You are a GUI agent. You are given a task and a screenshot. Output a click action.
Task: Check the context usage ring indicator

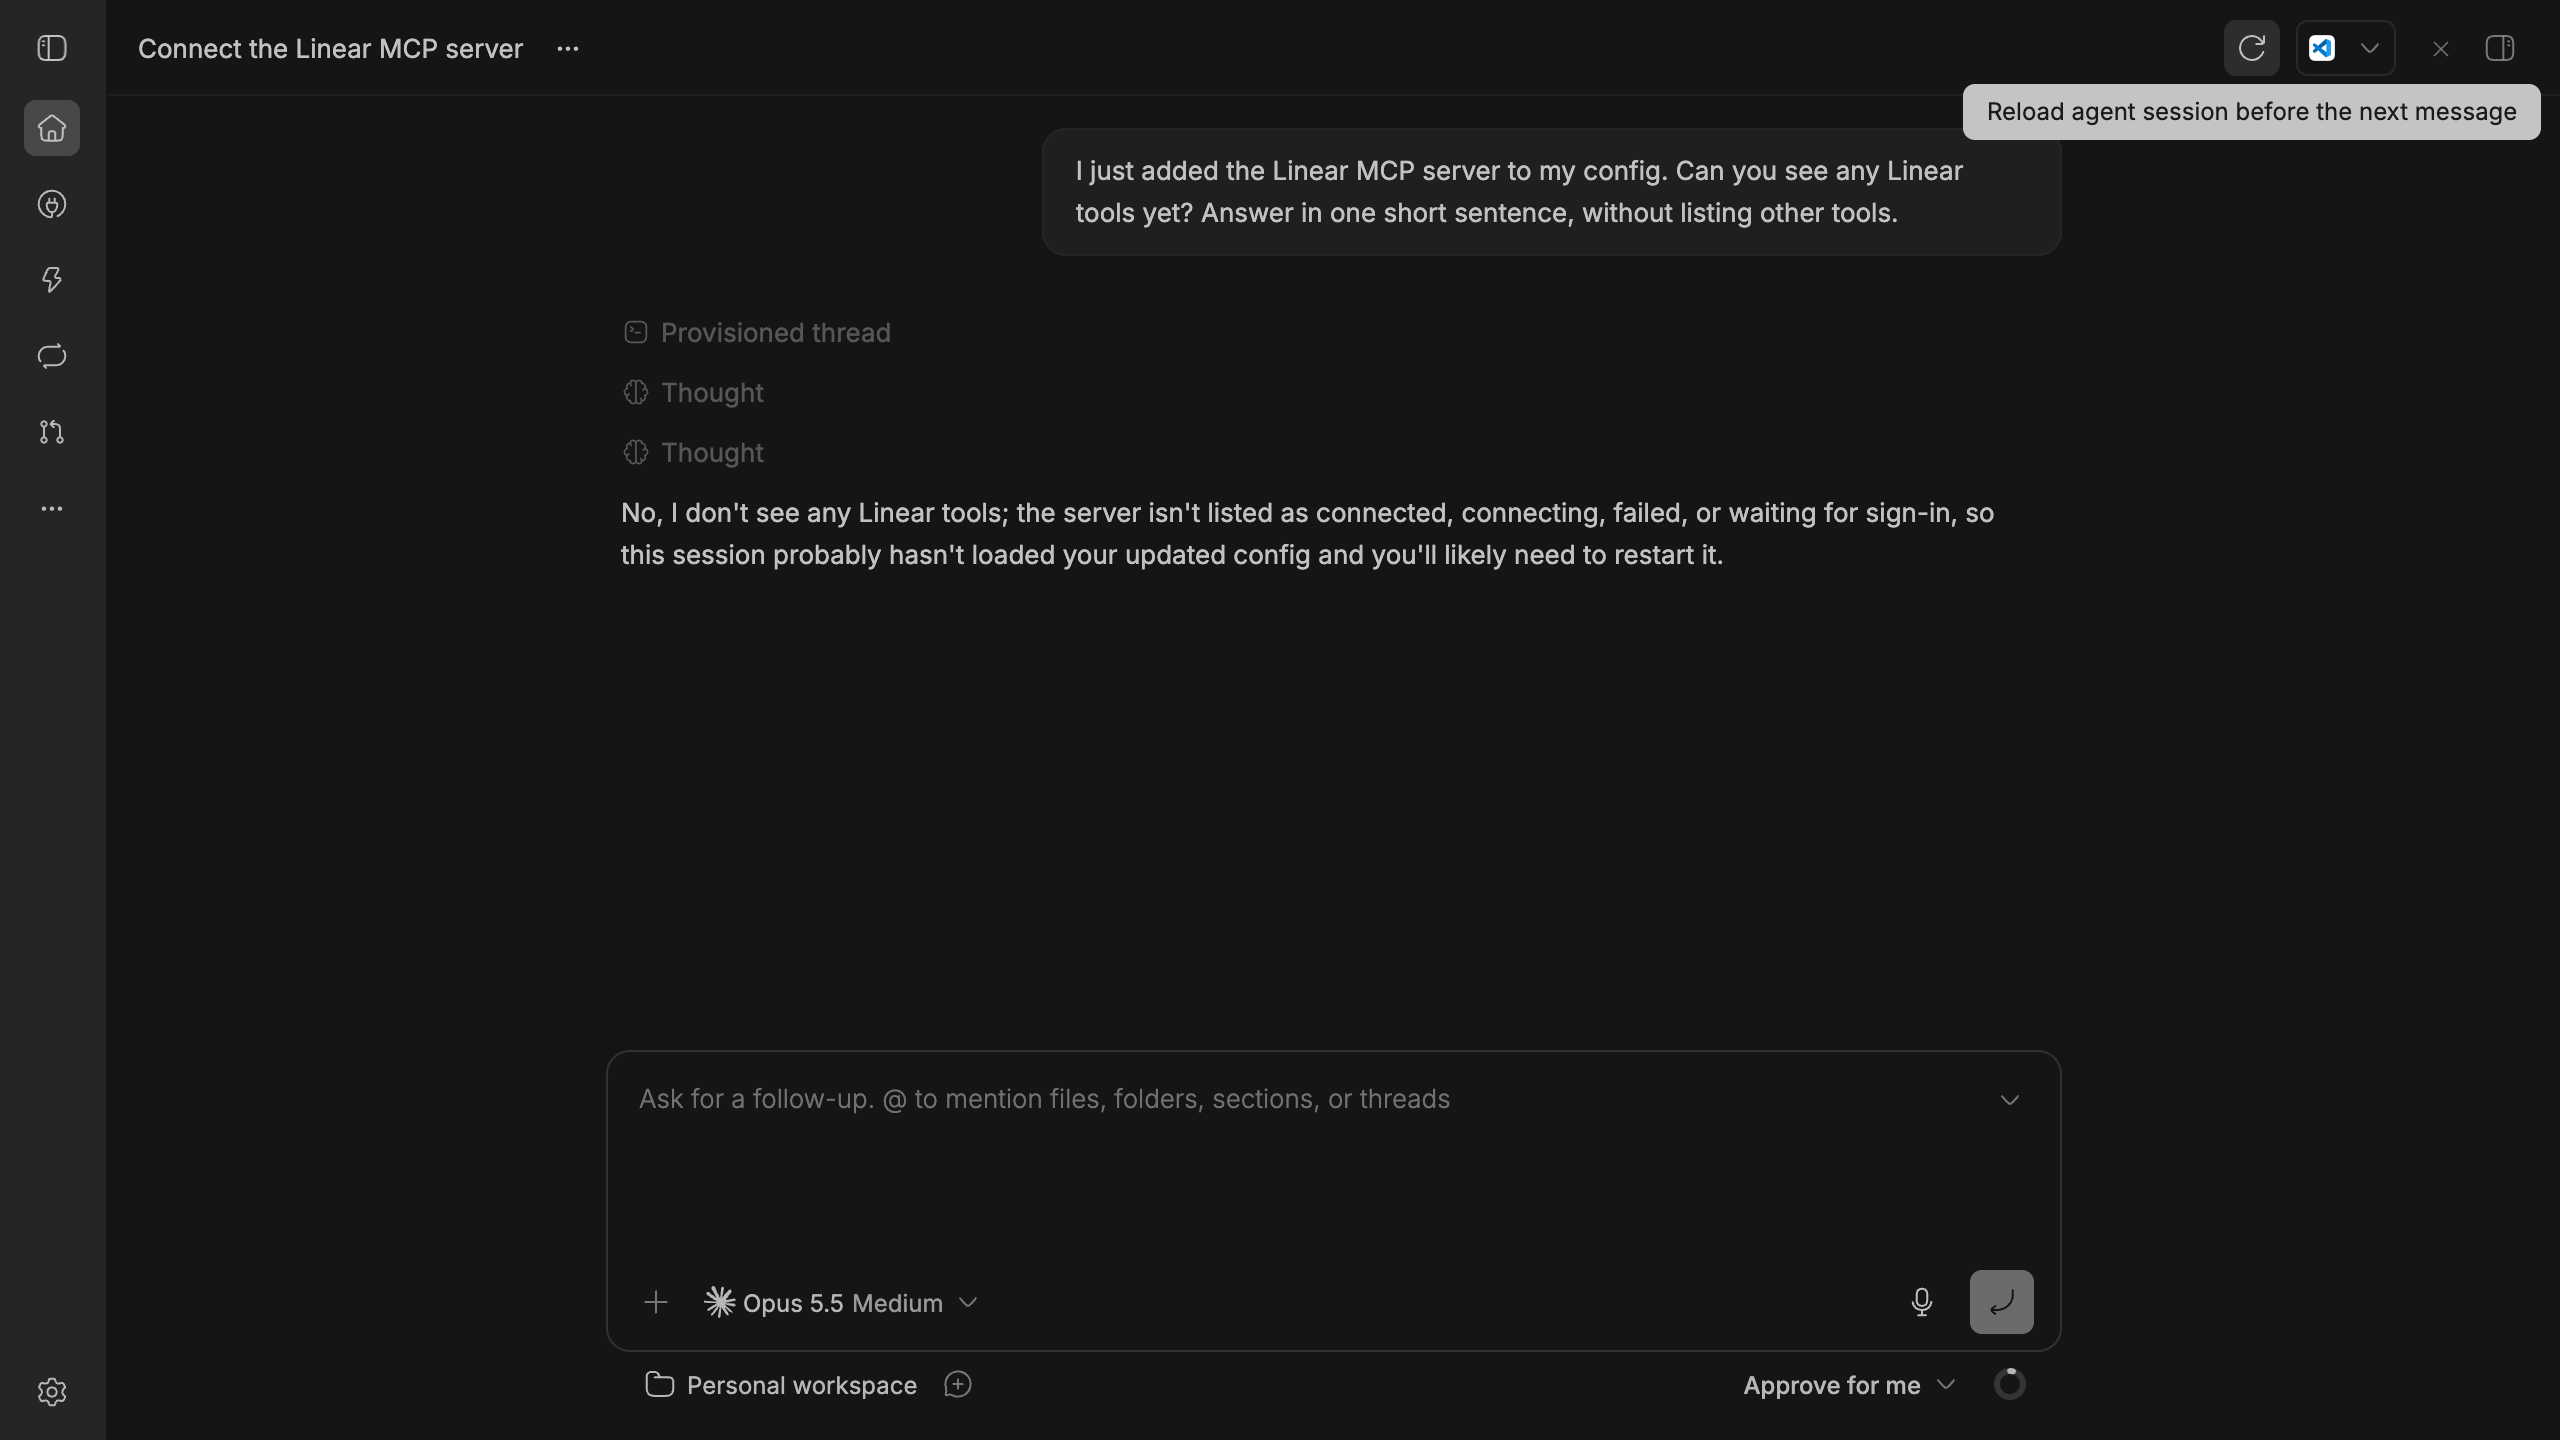[x=2010, y=1384]
